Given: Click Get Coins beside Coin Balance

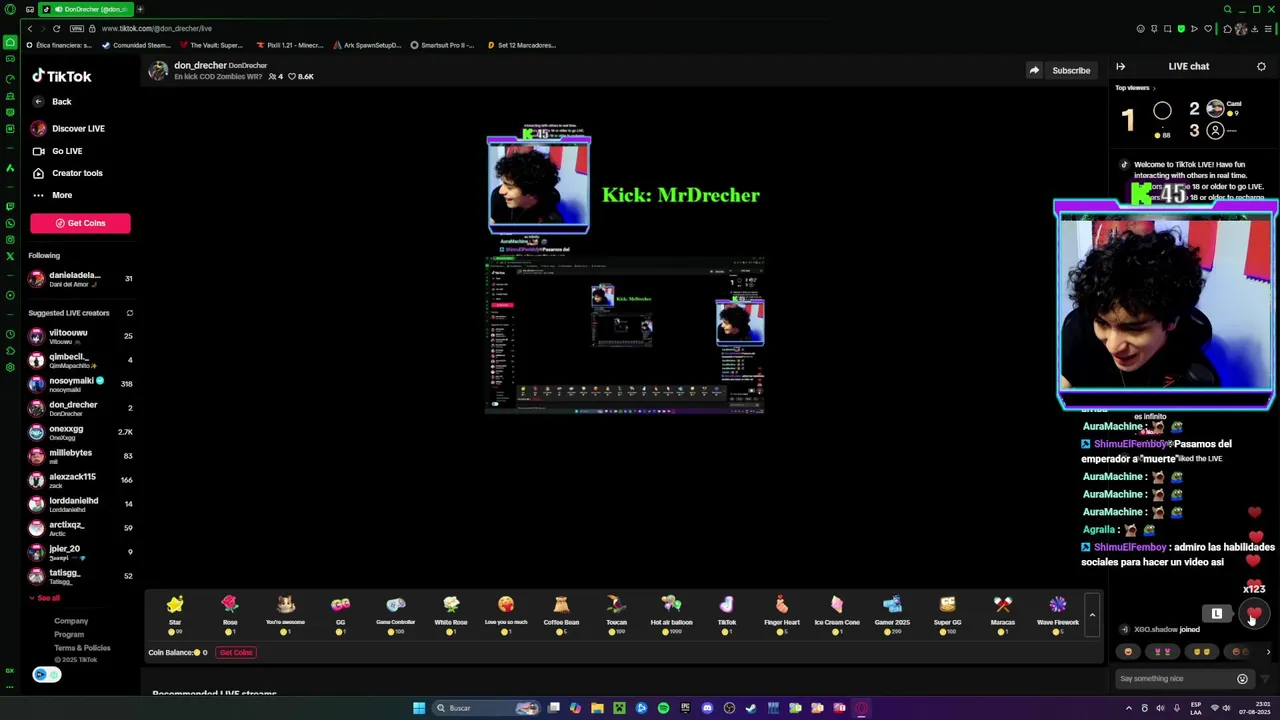Looking at the screenshot, I should (236, 653).
